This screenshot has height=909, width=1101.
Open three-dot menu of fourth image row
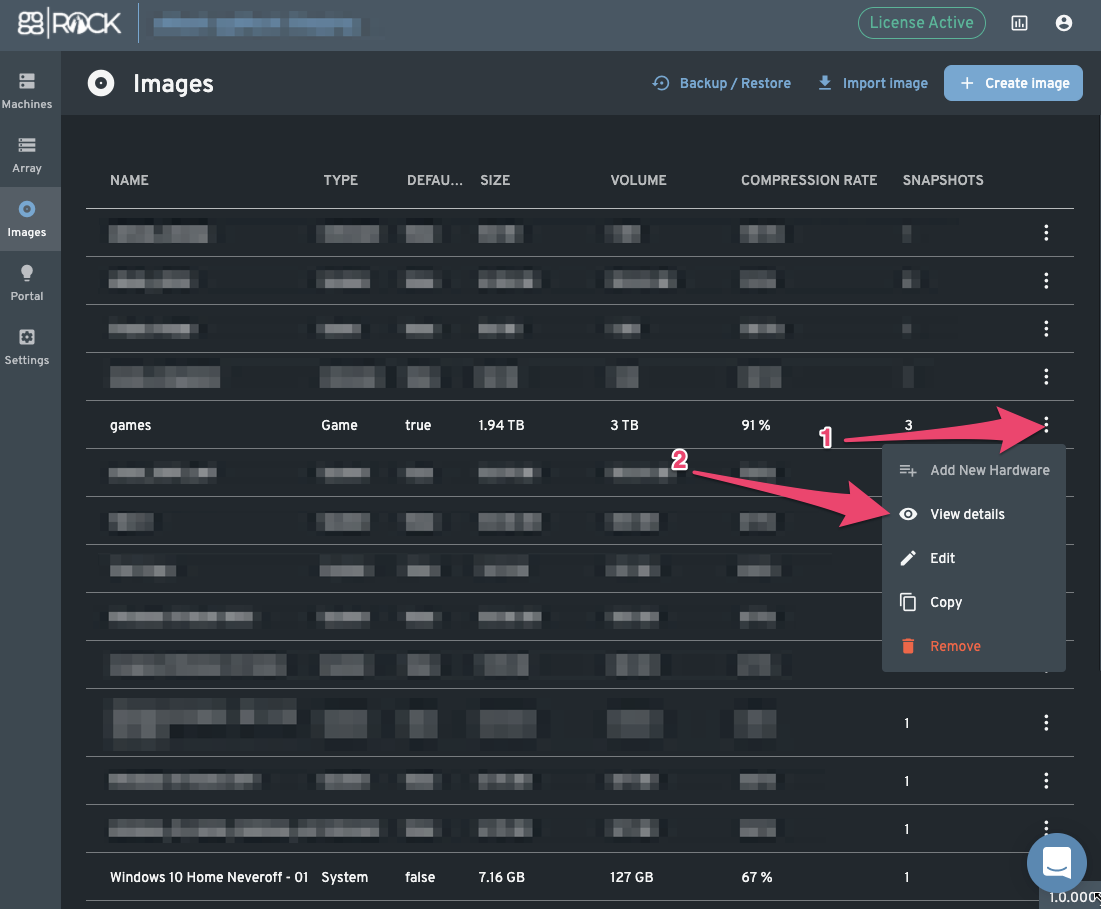pyautogui.click(x=1046, y=377)
